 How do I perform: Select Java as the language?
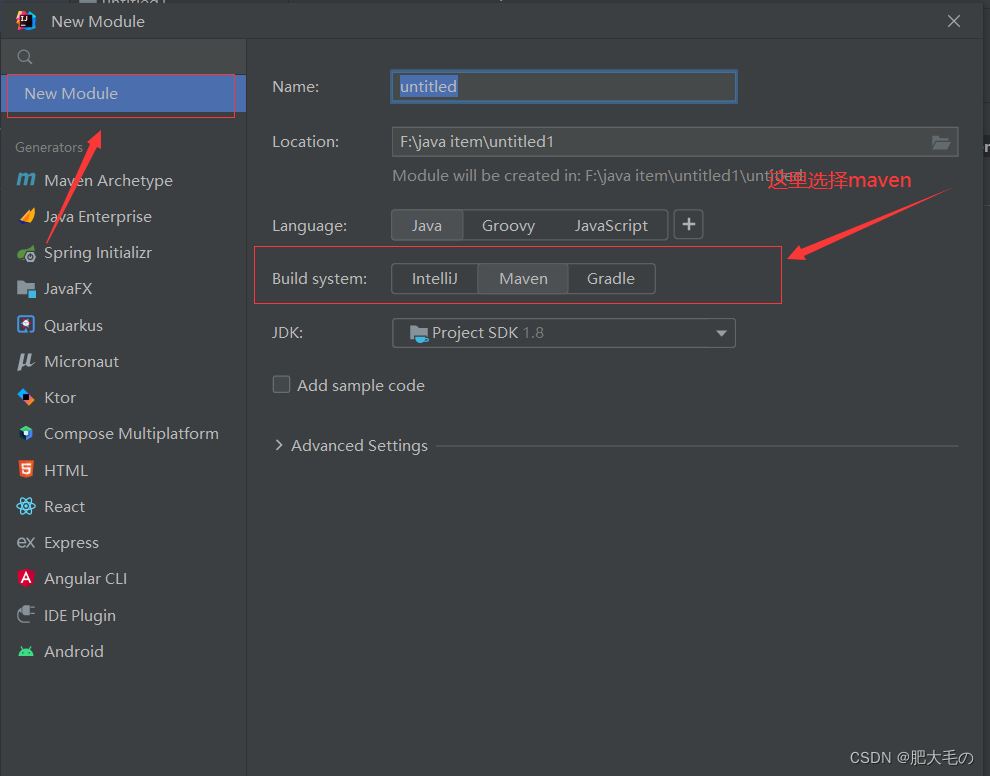[427, 225]
